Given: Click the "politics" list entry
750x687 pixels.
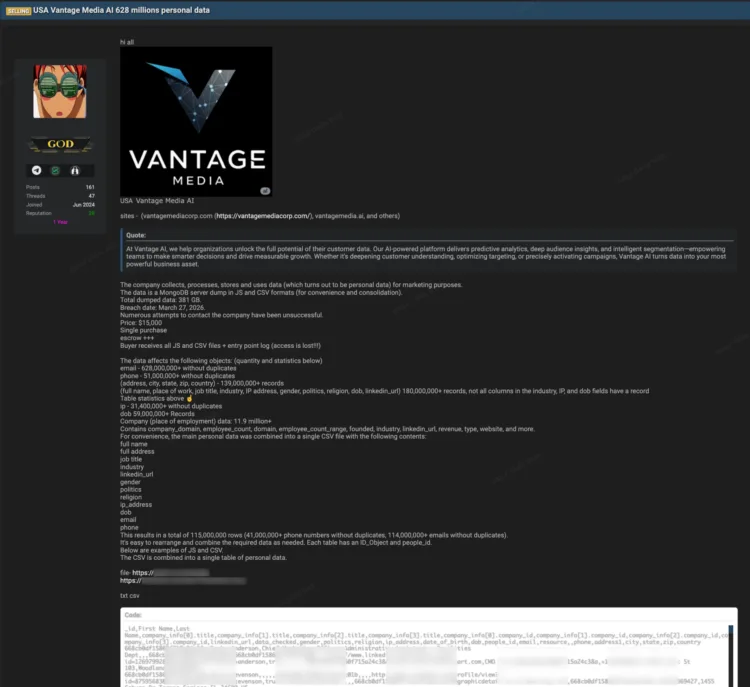Looking at the screenshot, I should 131,489.
